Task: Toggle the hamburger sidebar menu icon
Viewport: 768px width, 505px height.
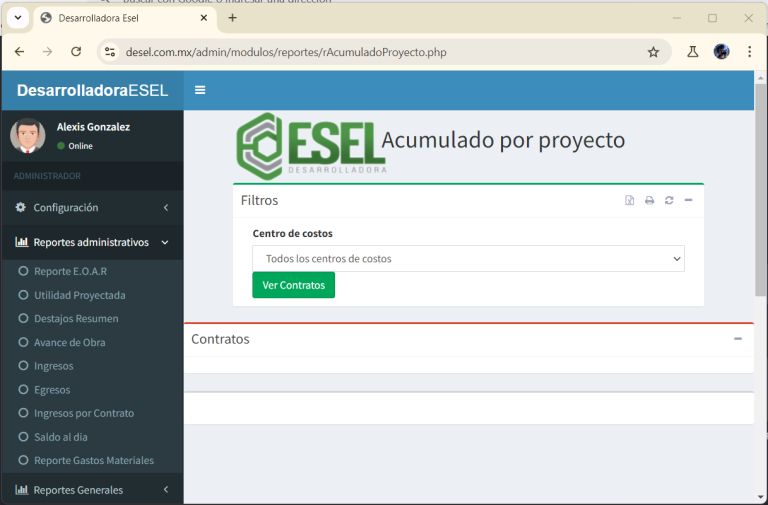Action: (x=200, y=90)
